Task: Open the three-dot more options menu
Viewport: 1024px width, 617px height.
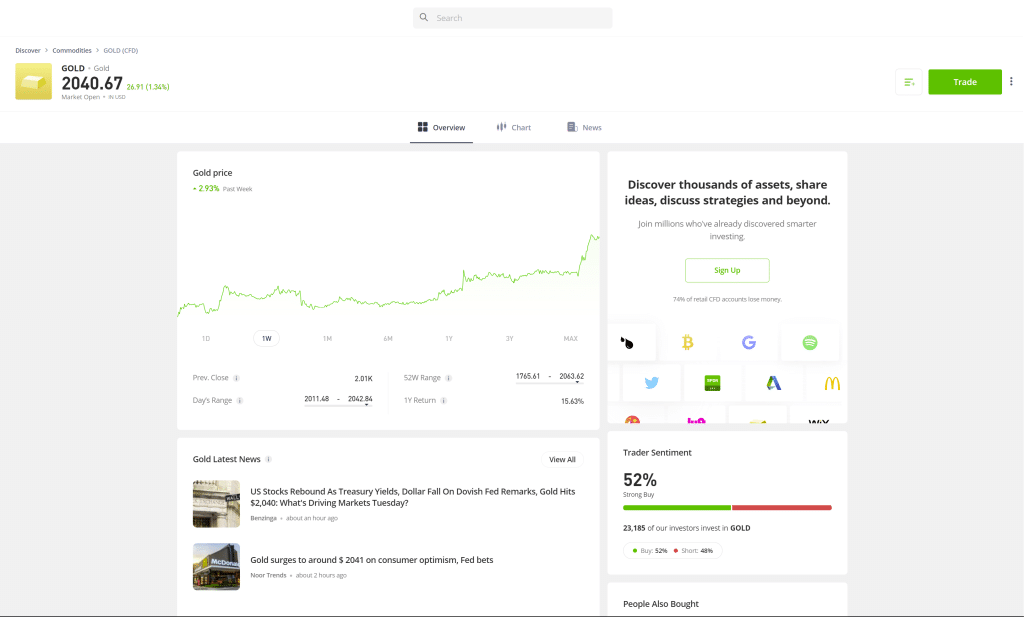Action: coord(1011,82)
